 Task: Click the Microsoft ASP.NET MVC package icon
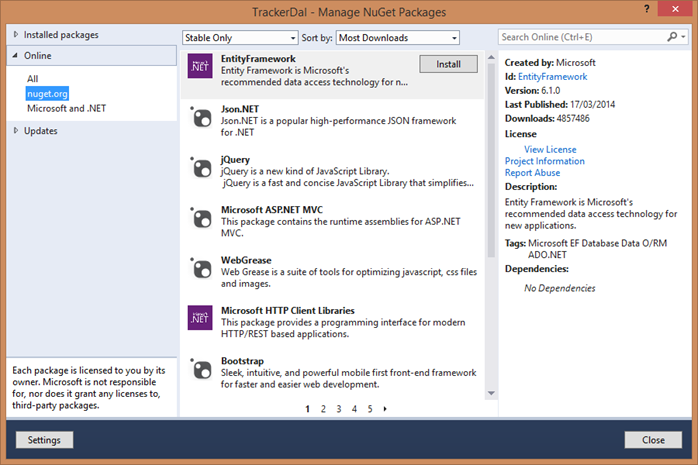pyautogui.click(x=201, y=218)
